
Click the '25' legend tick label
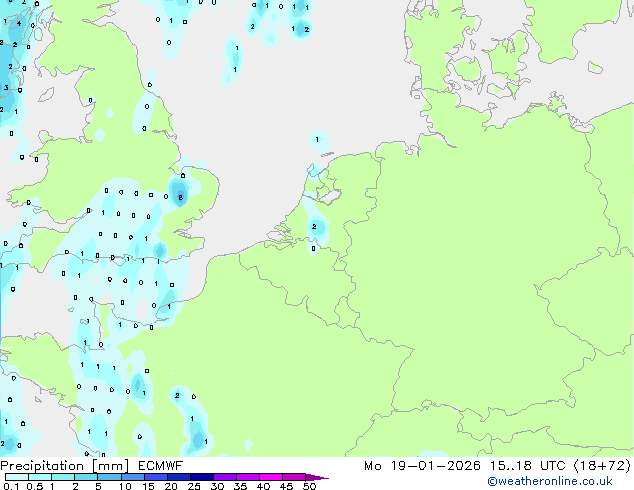(x=194, y=486)
